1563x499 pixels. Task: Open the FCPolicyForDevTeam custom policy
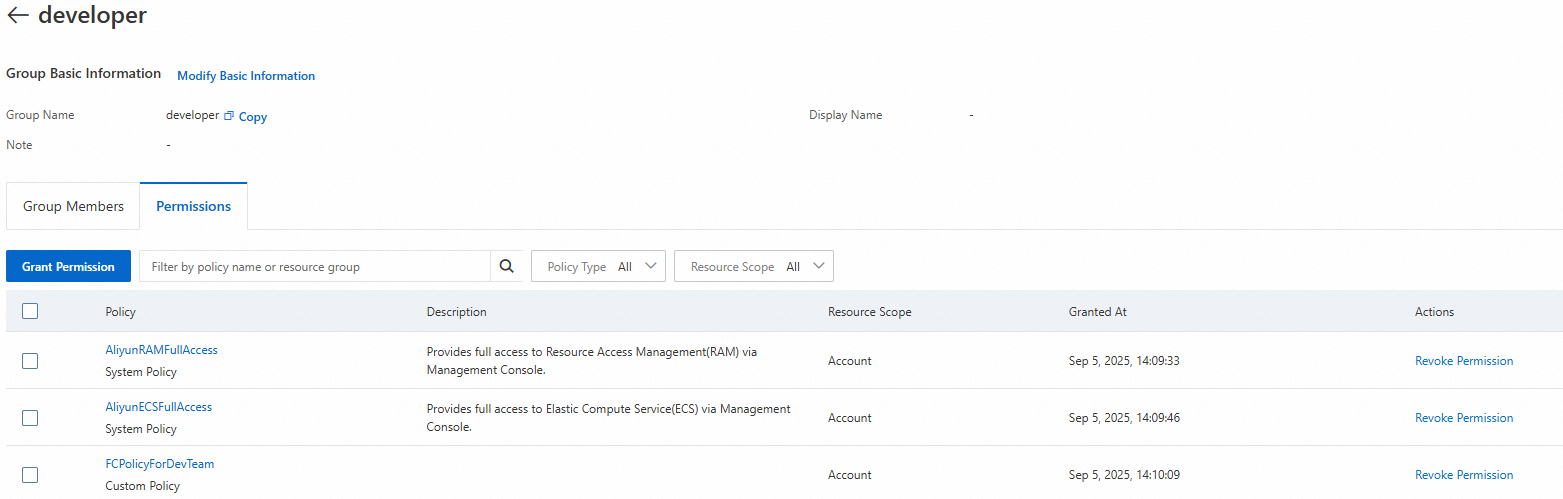(159, 464)
